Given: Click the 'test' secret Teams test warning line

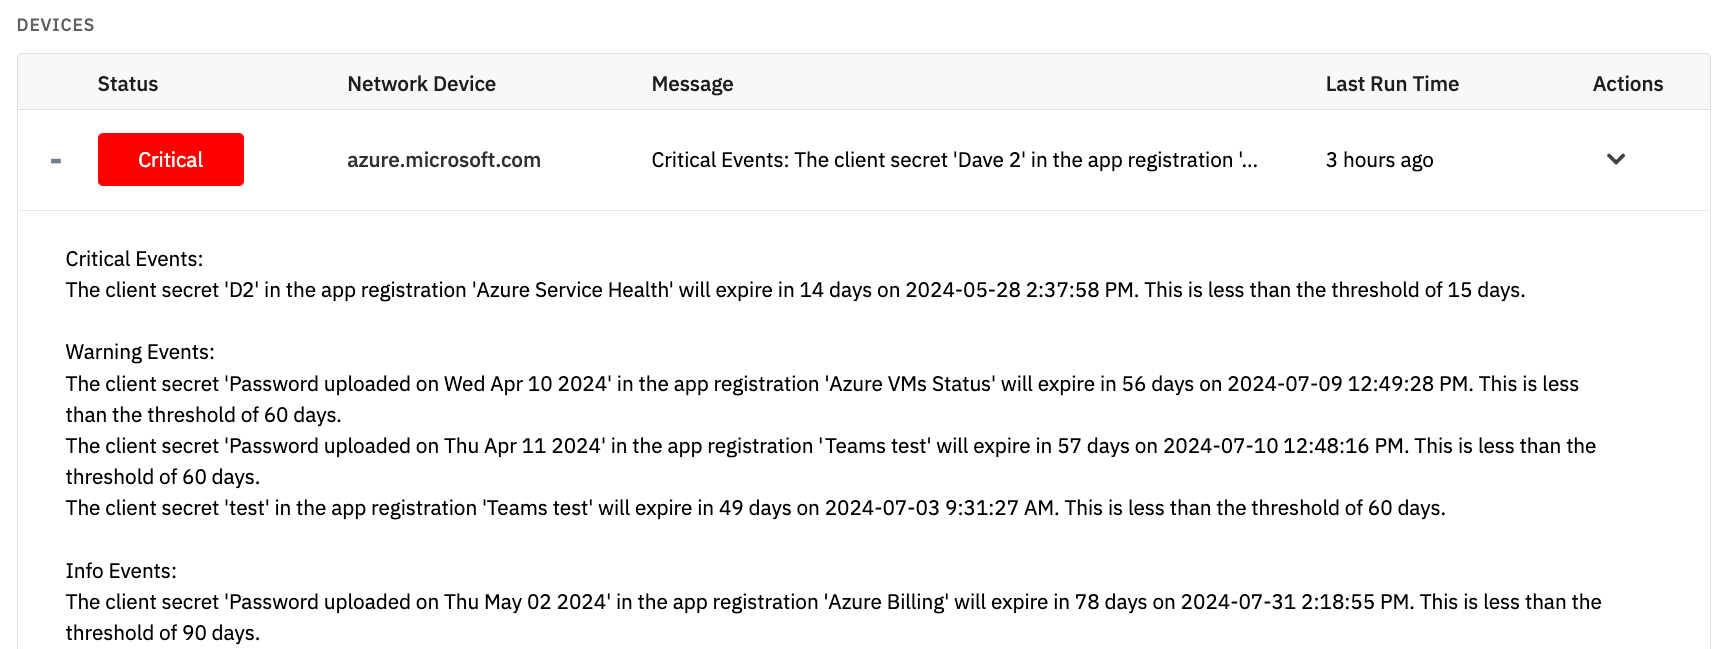Looking at the screenshot, I should (755, 508).
